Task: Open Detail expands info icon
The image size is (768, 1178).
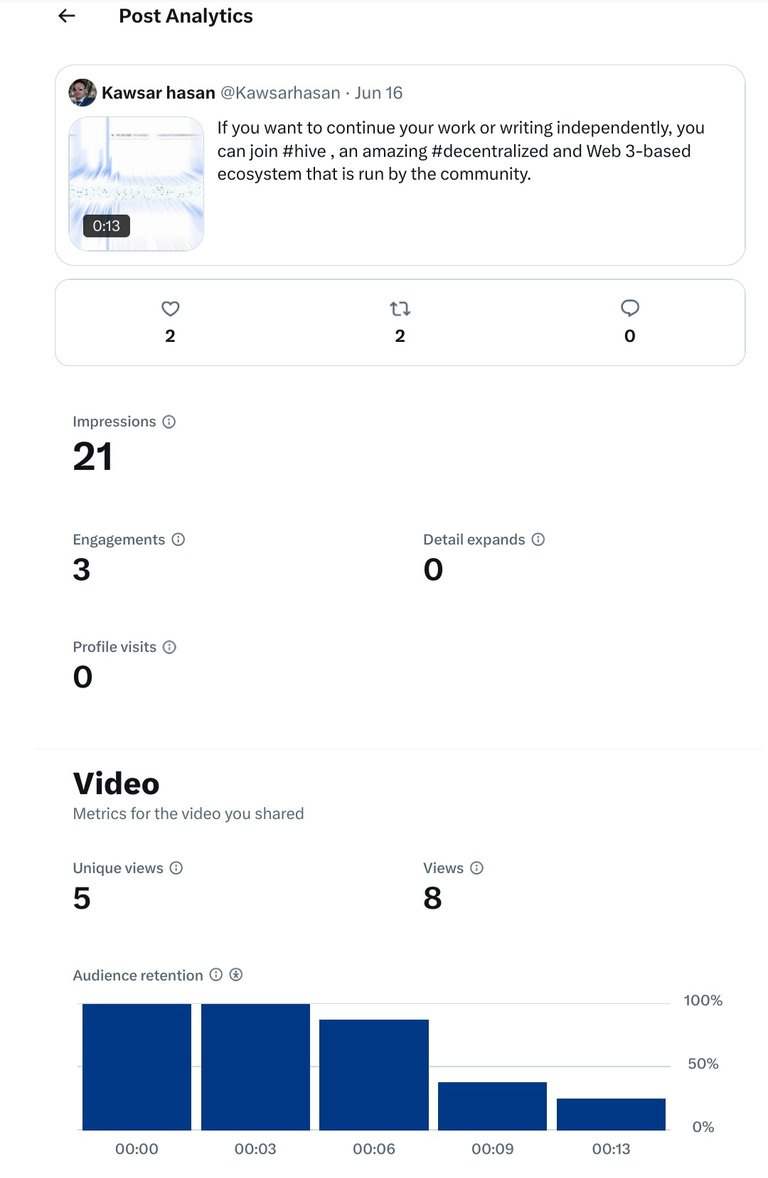Action: tap(538, 539)
